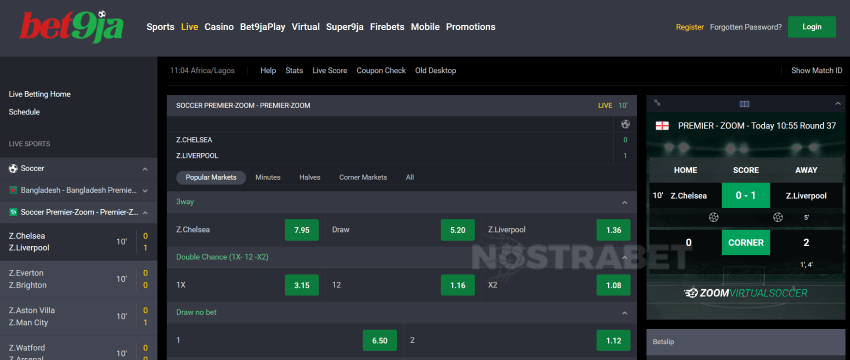850x360 pixels.
Task: Click the 11:04 Africa/Lagos time text
Action: 202,70
